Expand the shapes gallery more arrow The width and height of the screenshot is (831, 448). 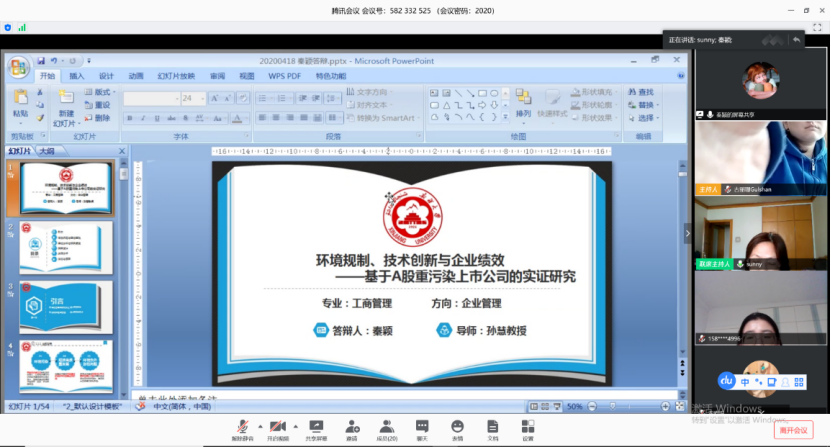[x=505, y=117]
